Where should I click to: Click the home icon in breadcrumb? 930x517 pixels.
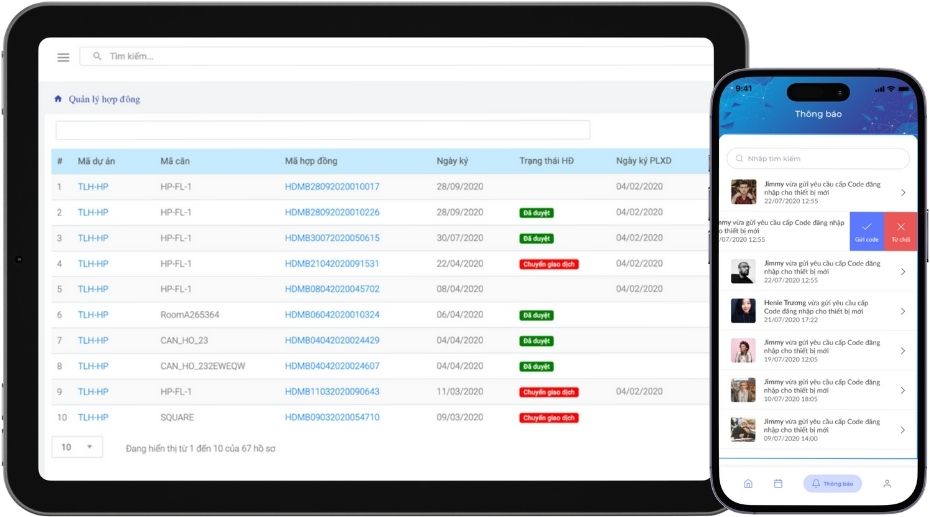[x=58, y=99]
